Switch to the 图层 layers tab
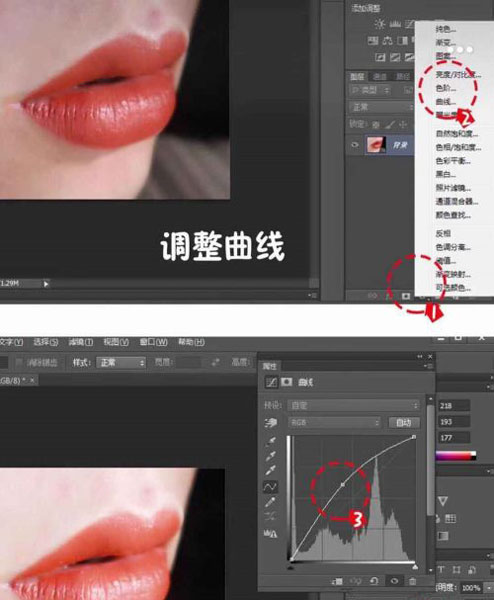This screenshot has width=494, height=600. (357, 77)
